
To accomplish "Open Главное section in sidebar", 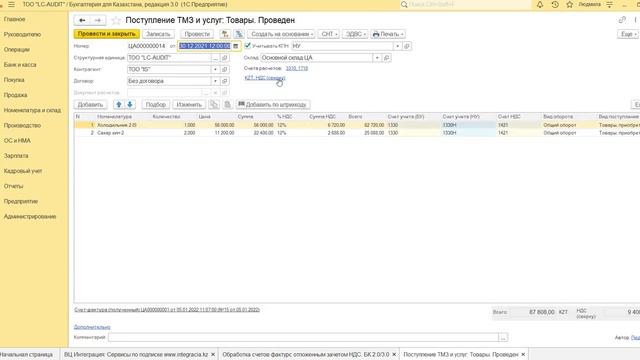I will pos(14,19).
